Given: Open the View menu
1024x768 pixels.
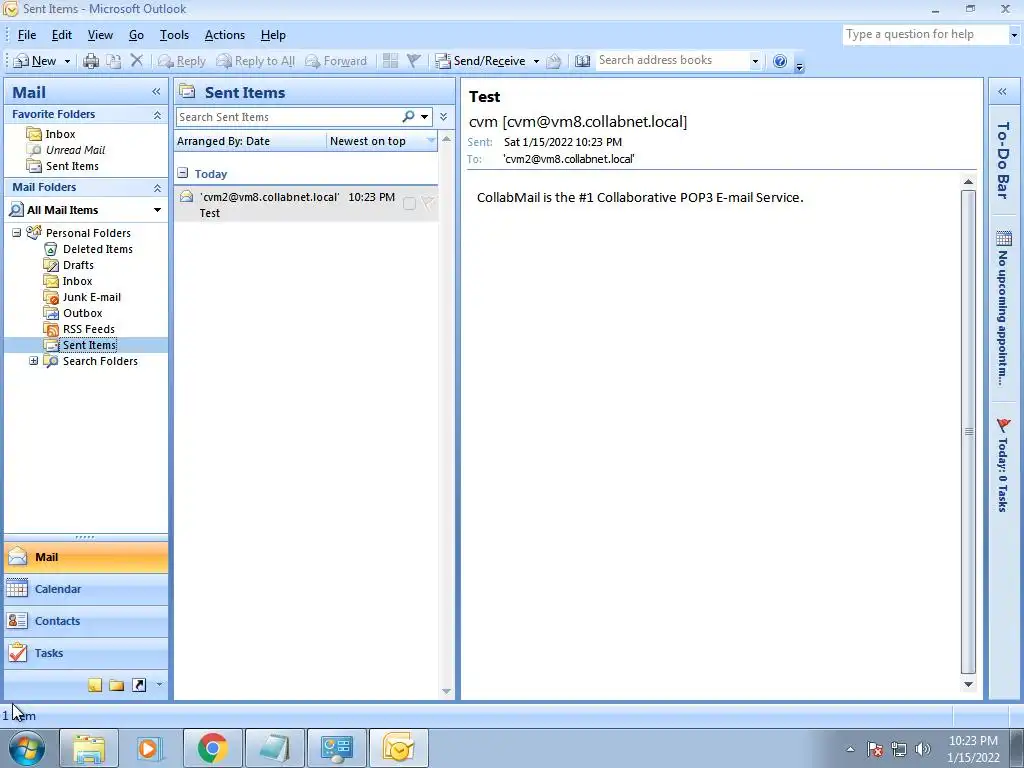Looking at the screenshot, I should pos(100,35).
